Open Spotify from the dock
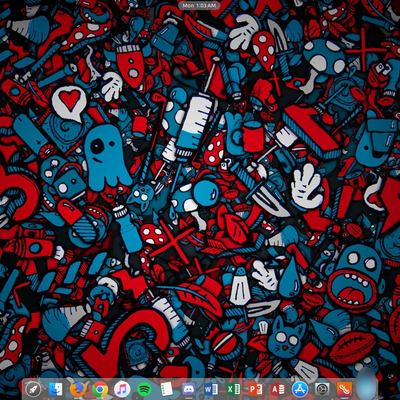 click(144, 389)
